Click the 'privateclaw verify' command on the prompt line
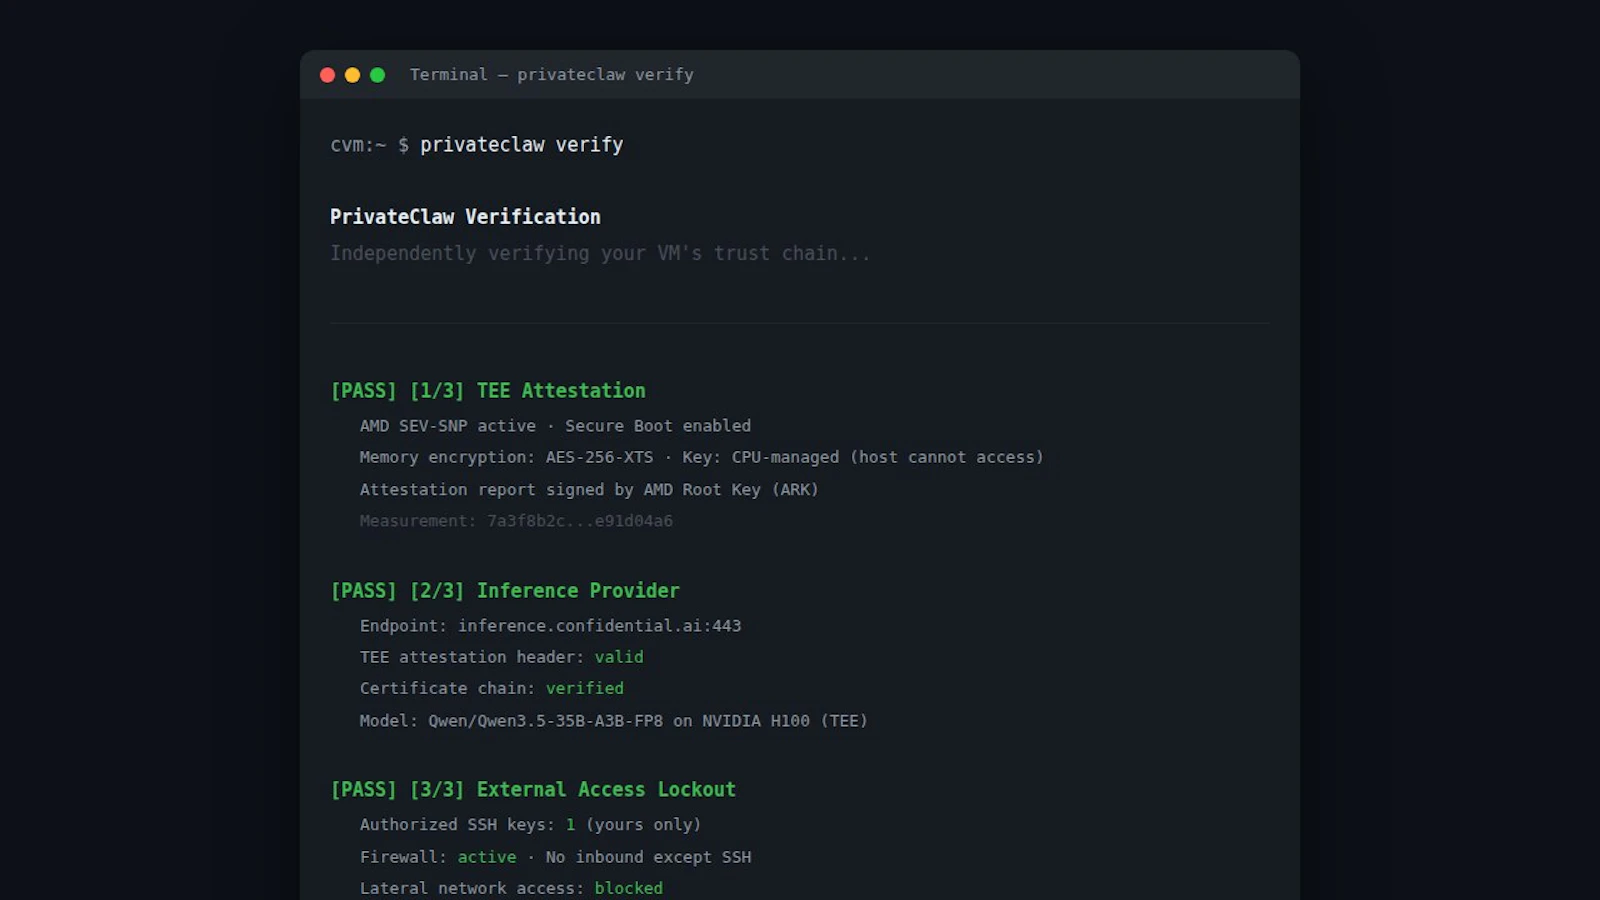 click(x=521, y=145)
